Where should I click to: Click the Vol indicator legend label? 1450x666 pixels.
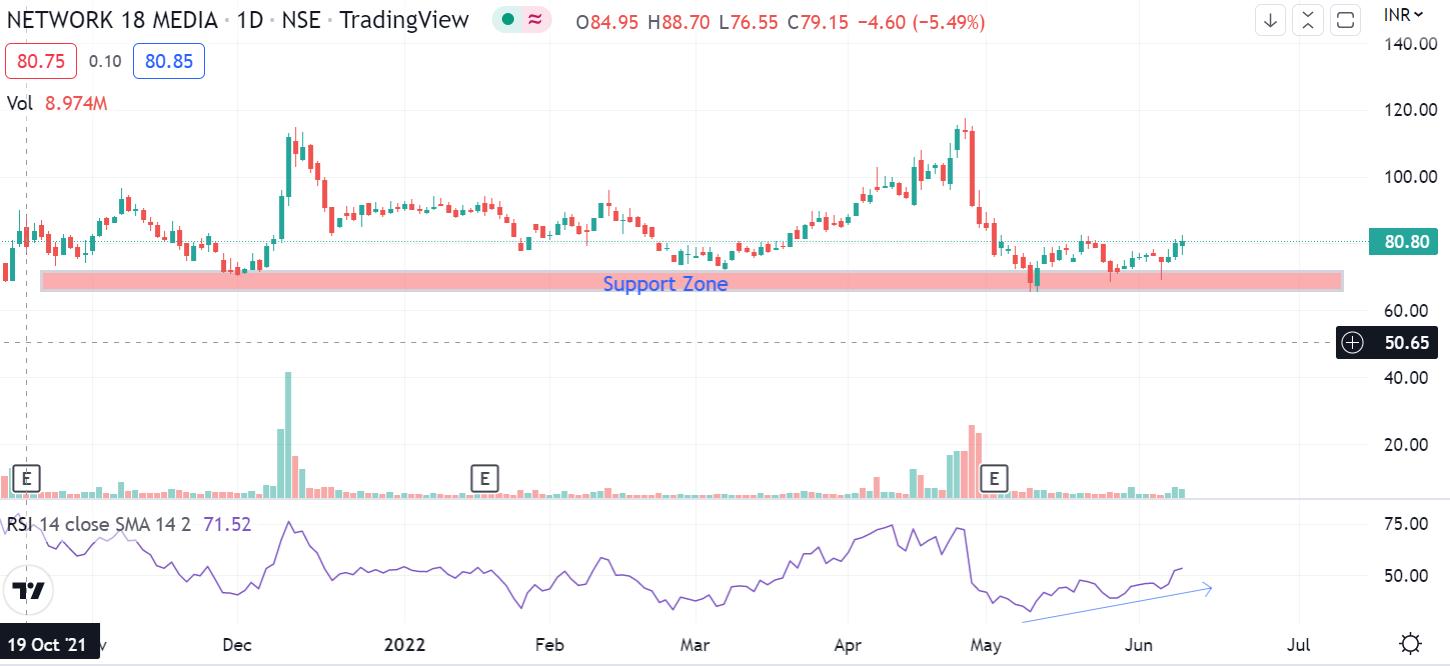pyautogui.click(x=20, y=102)
